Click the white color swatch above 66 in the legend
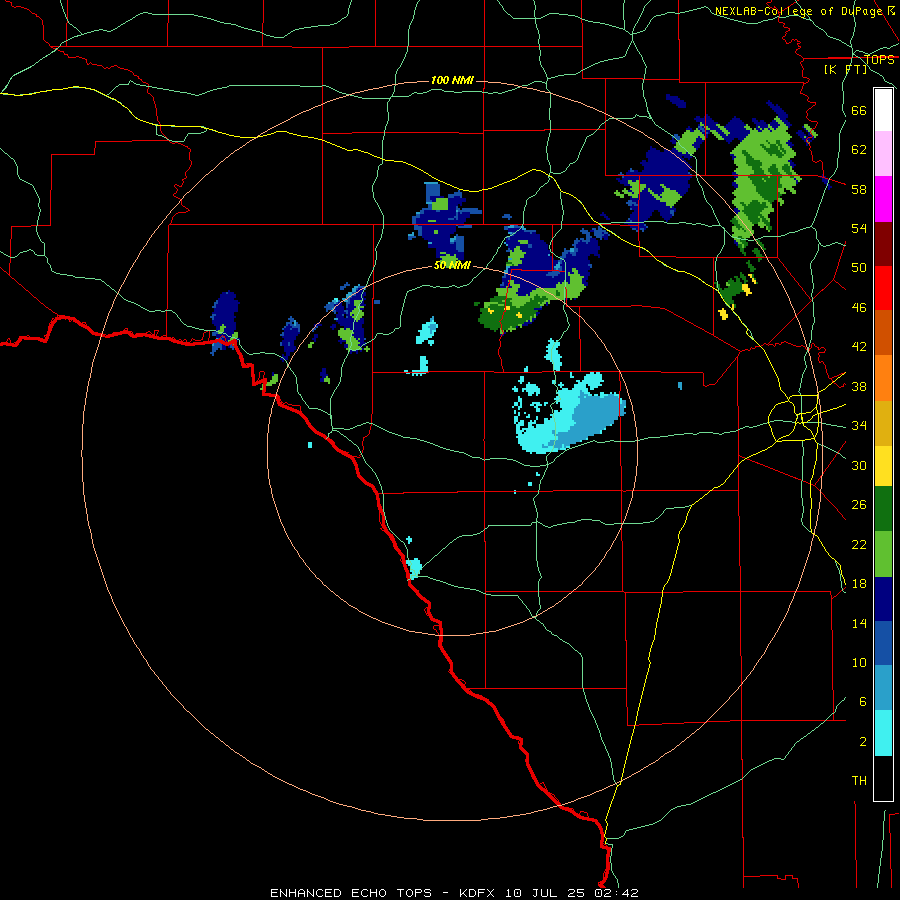The height and width of the screenshot is (900, 900). (x=883, y=110)
